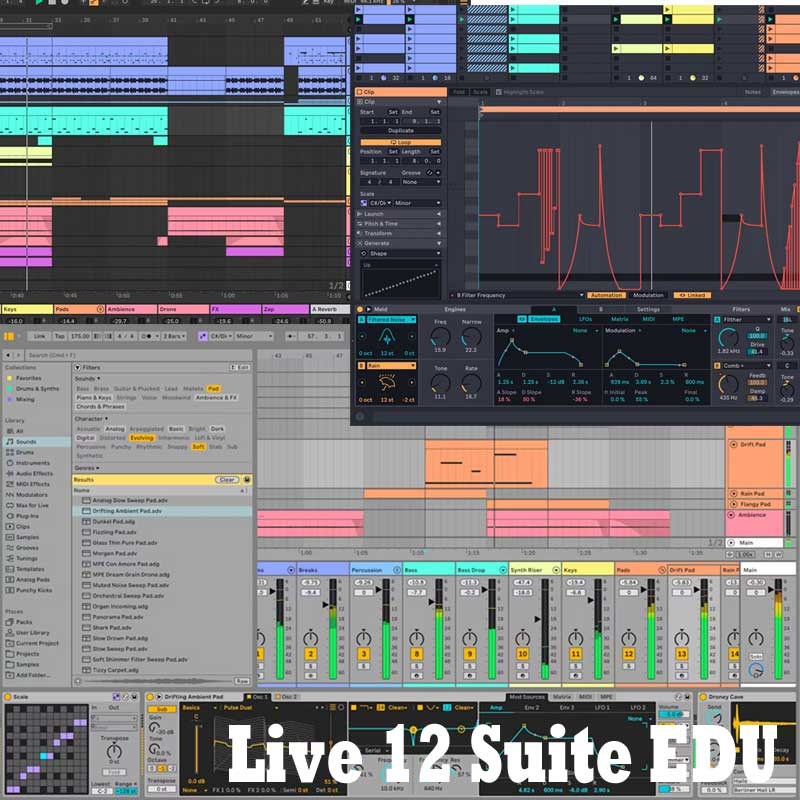Toggle the Pad filter tag in Sounds
Viewport: 800px width, 800px height.
[213, 388]
